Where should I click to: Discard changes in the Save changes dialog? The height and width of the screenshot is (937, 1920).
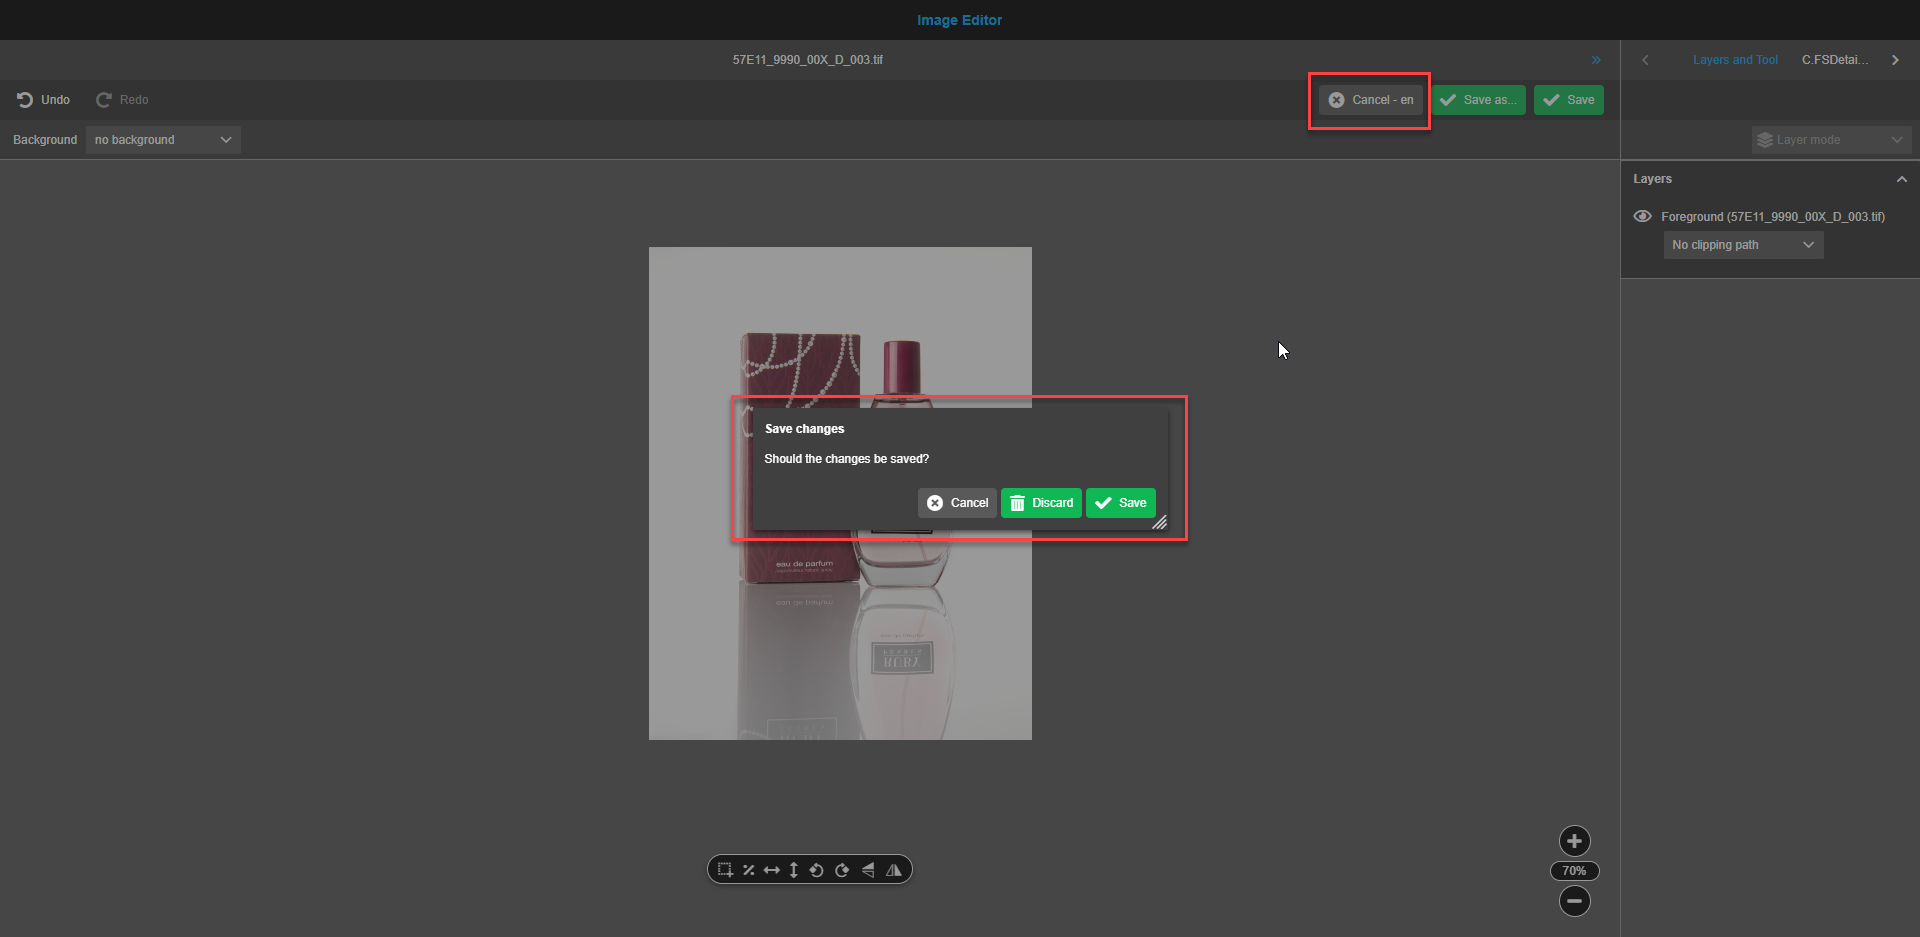(1040, 503)
